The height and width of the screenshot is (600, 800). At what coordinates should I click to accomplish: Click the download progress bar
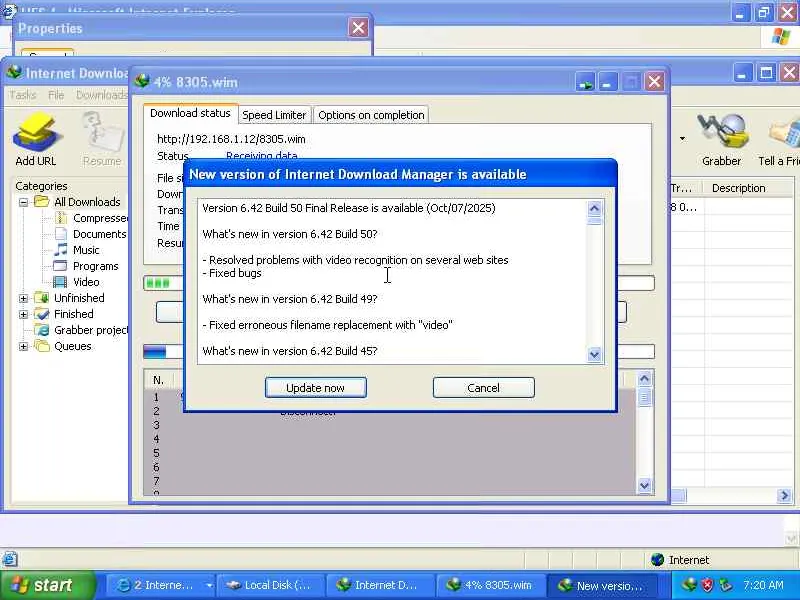(399, 283)
